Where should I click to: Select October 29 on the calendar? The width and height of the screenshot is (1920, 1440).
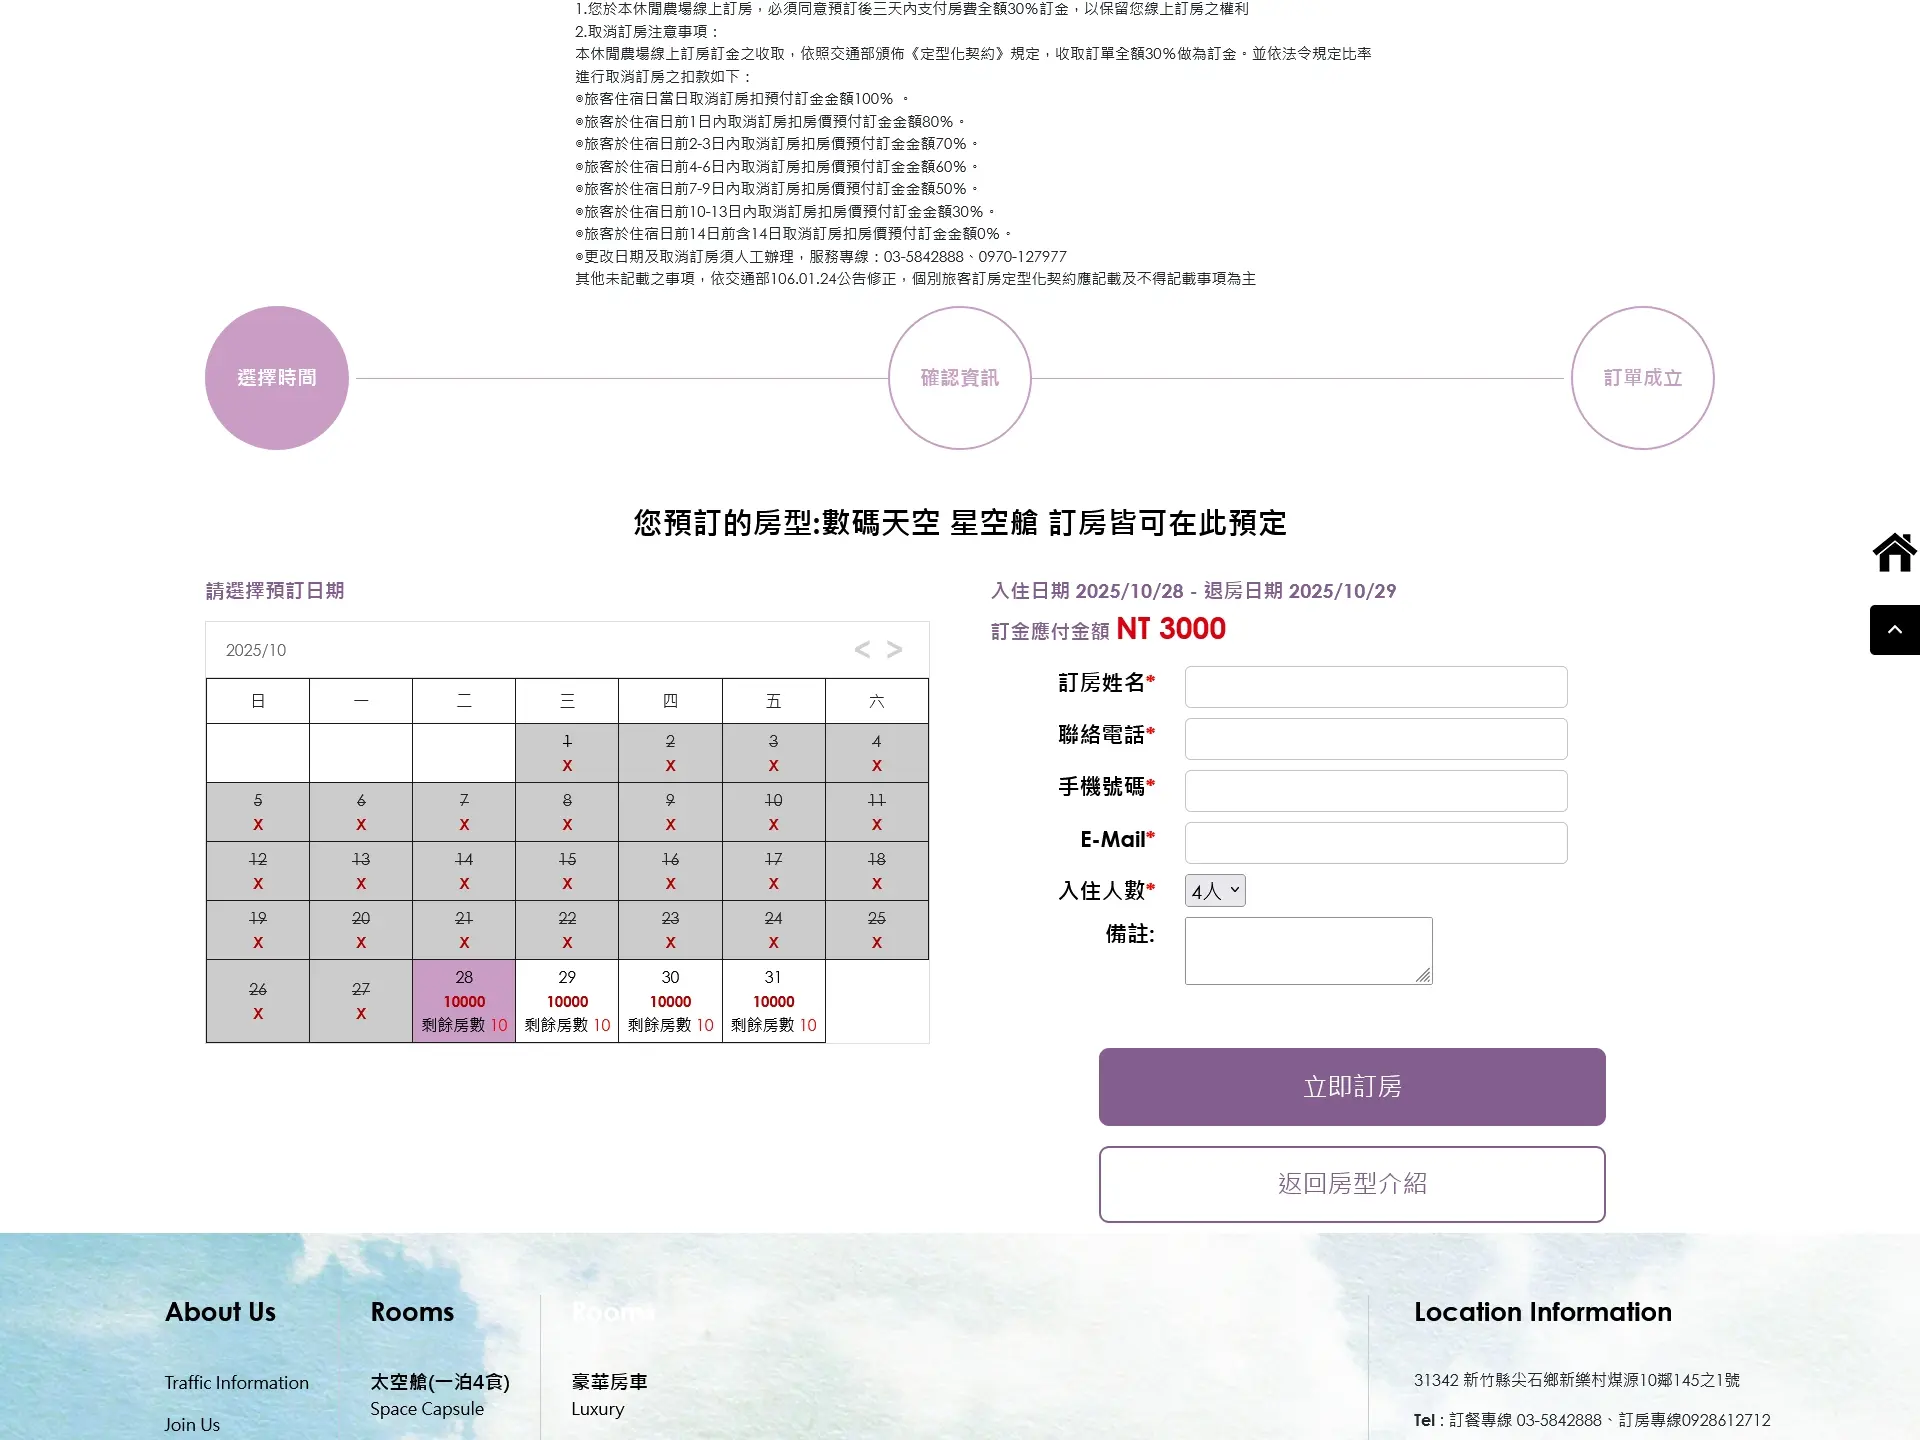click(567, 1001)
